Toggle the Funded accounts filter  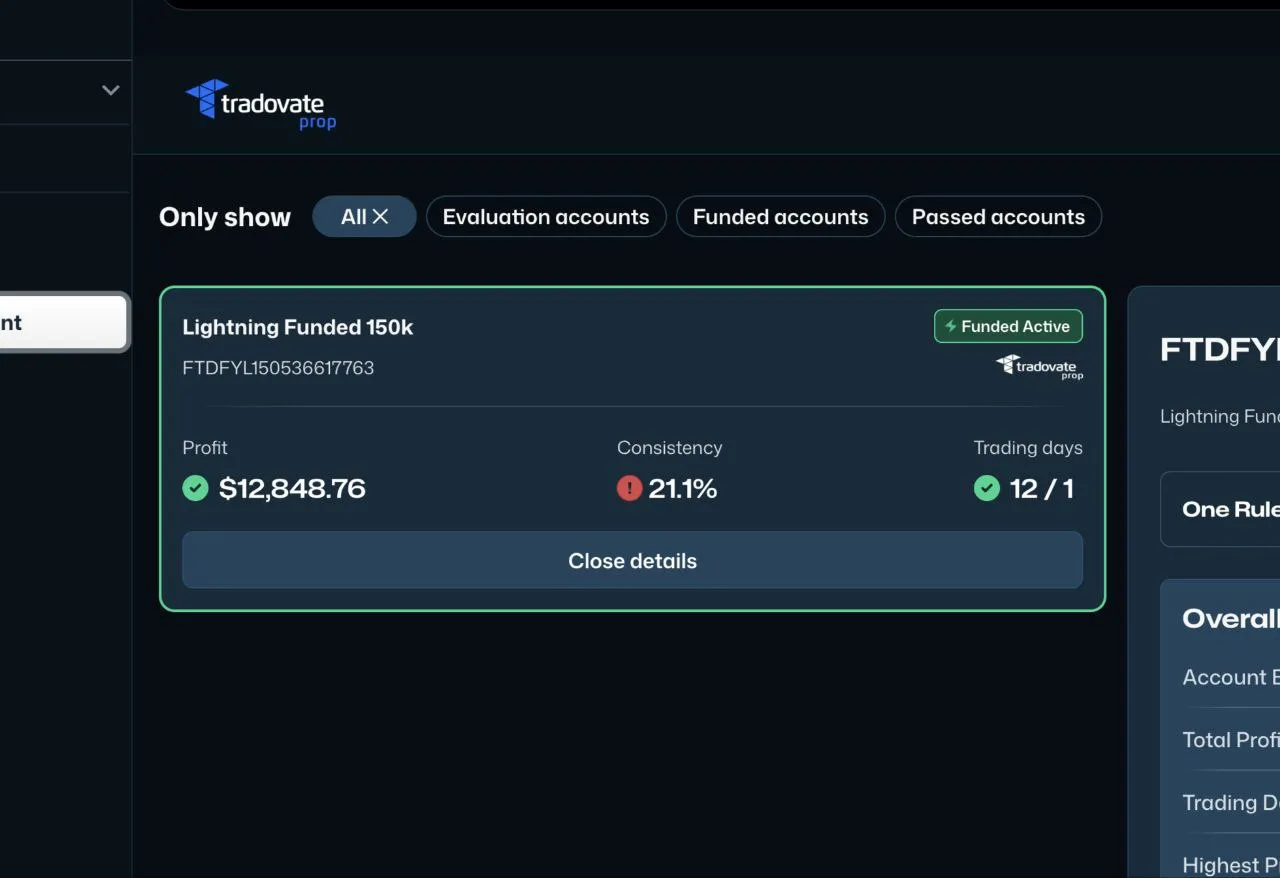pyautogui.click(x=780, y=216)
